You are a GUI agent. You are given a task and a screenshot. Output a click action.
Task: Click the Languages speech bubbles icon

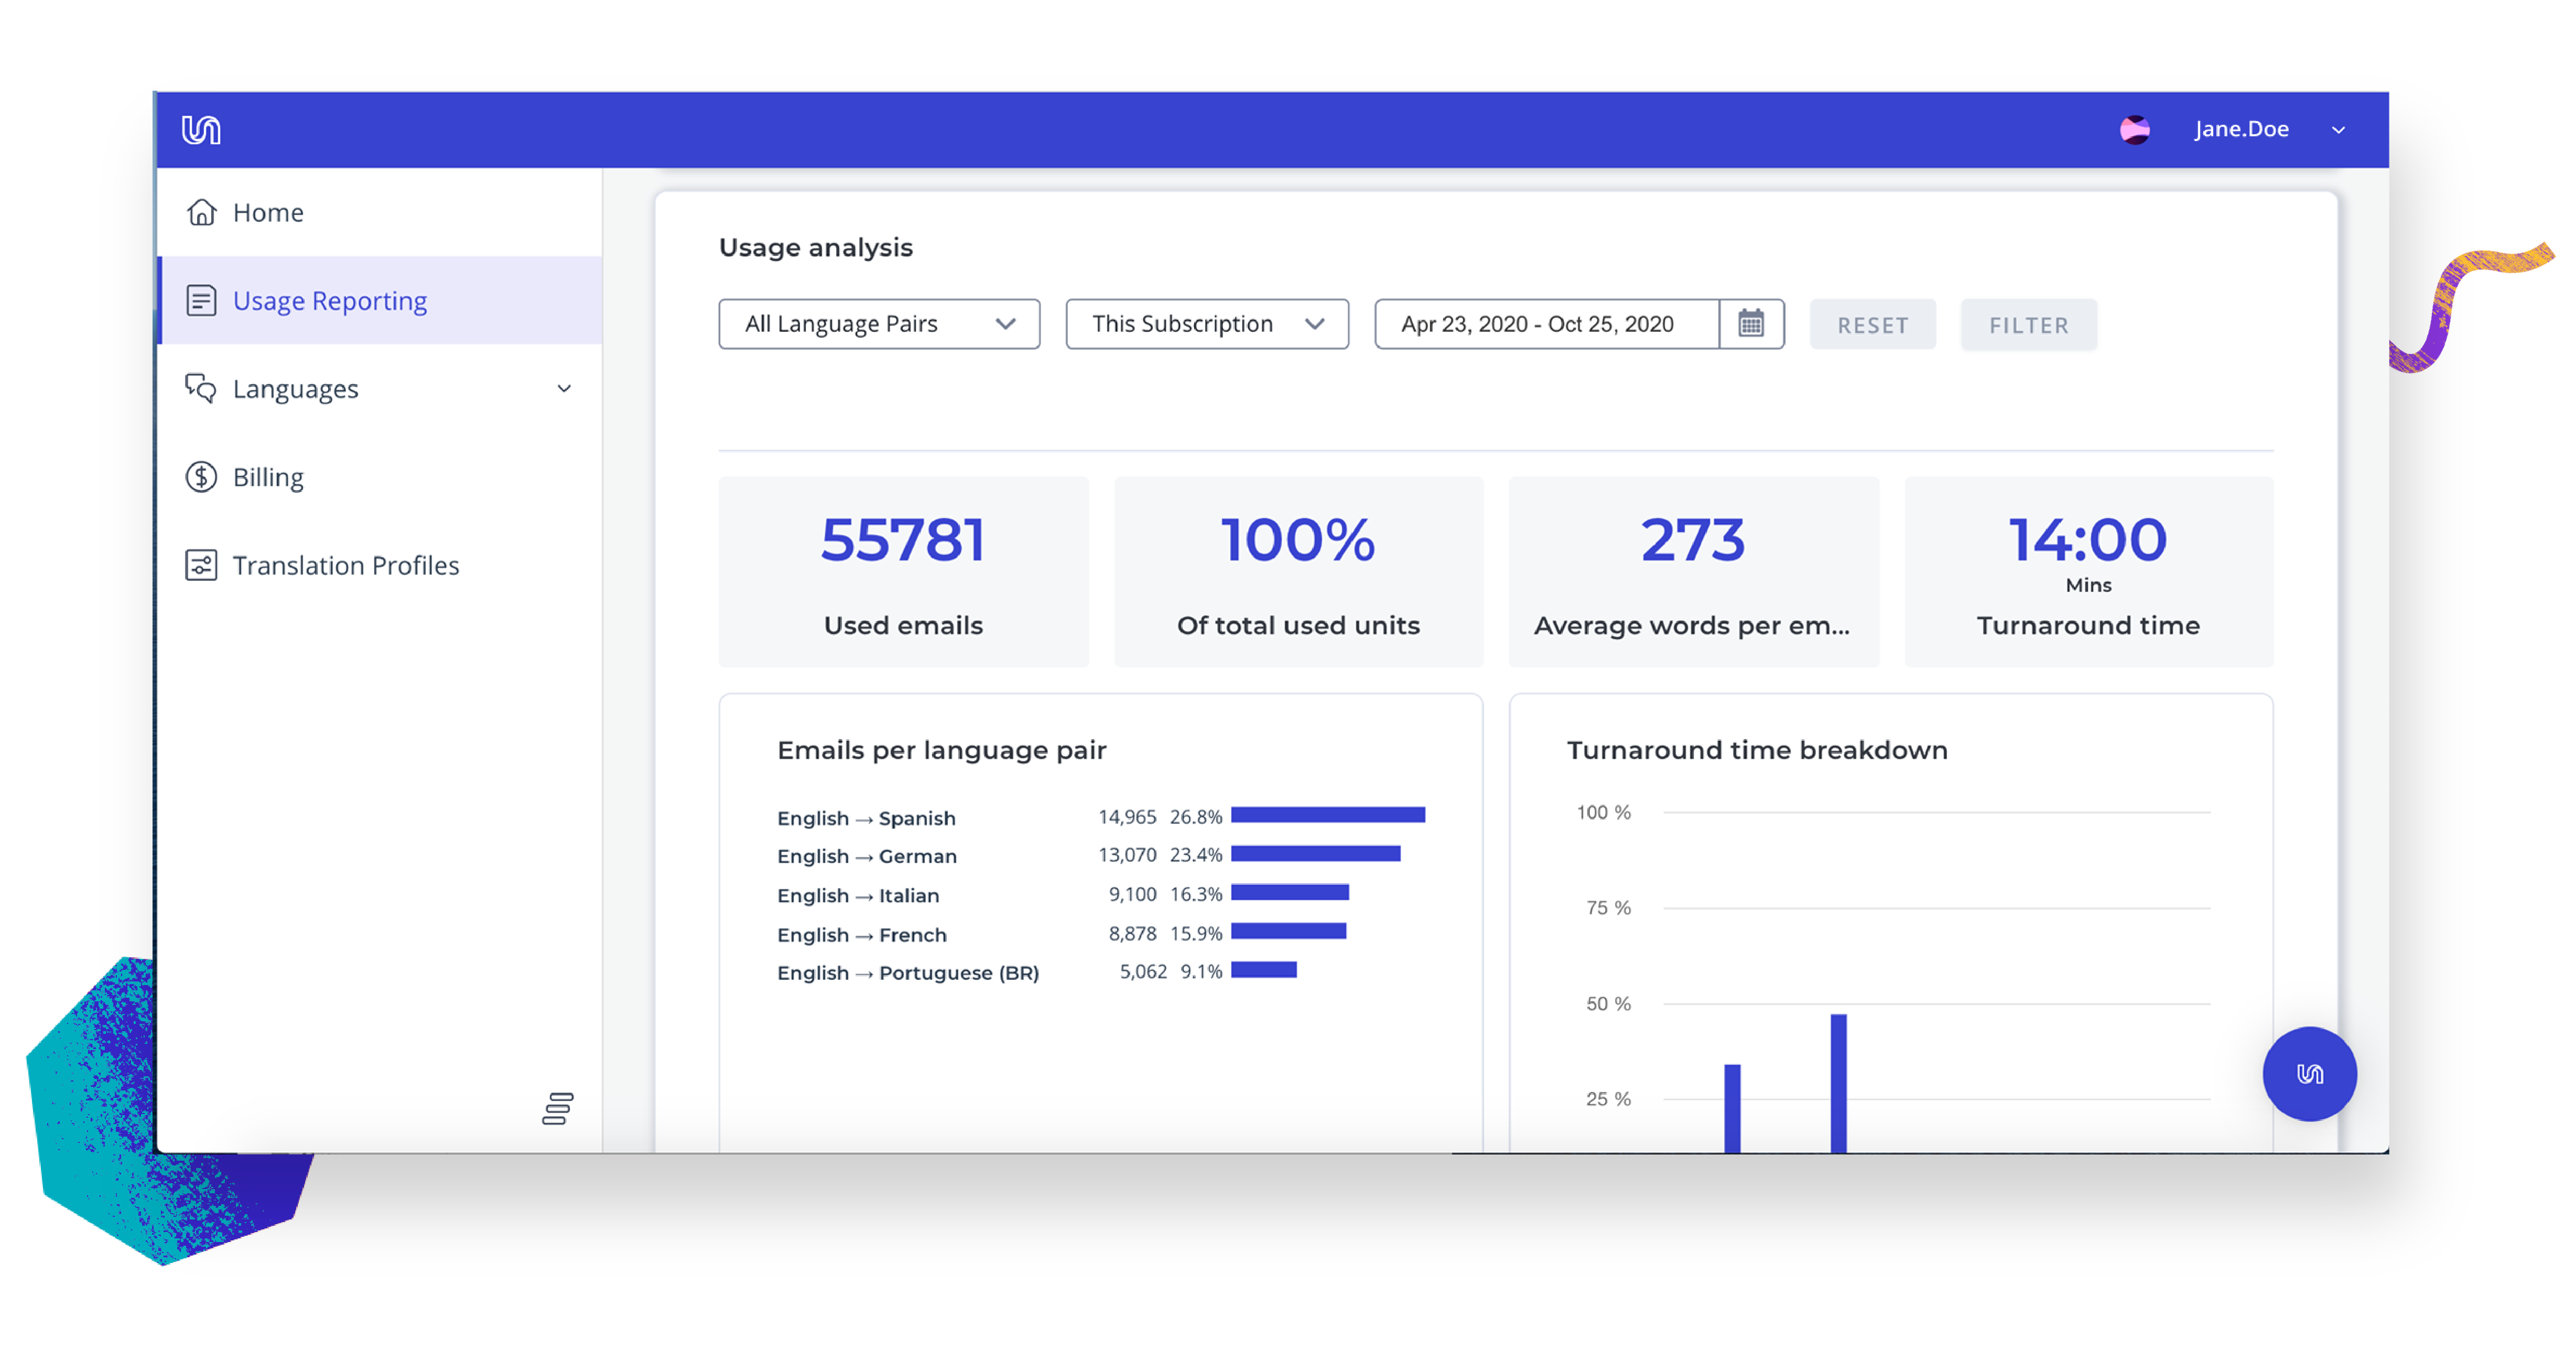click(x=201, y=388)
